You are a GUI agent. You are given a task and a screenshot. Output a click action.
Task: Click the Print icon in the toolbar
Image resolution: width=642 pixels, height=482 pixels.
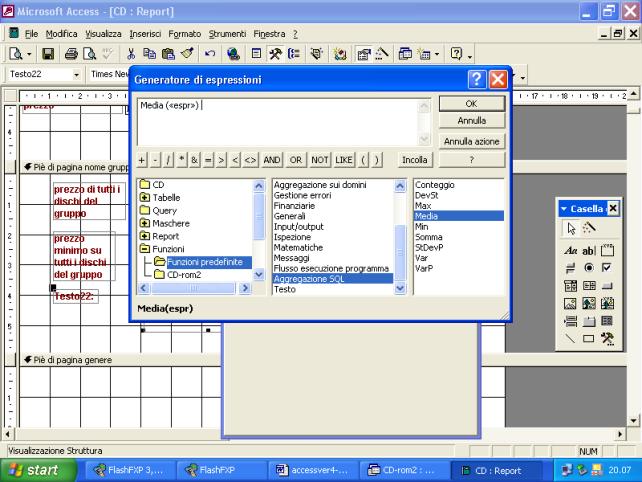click(x=71, y=54)
